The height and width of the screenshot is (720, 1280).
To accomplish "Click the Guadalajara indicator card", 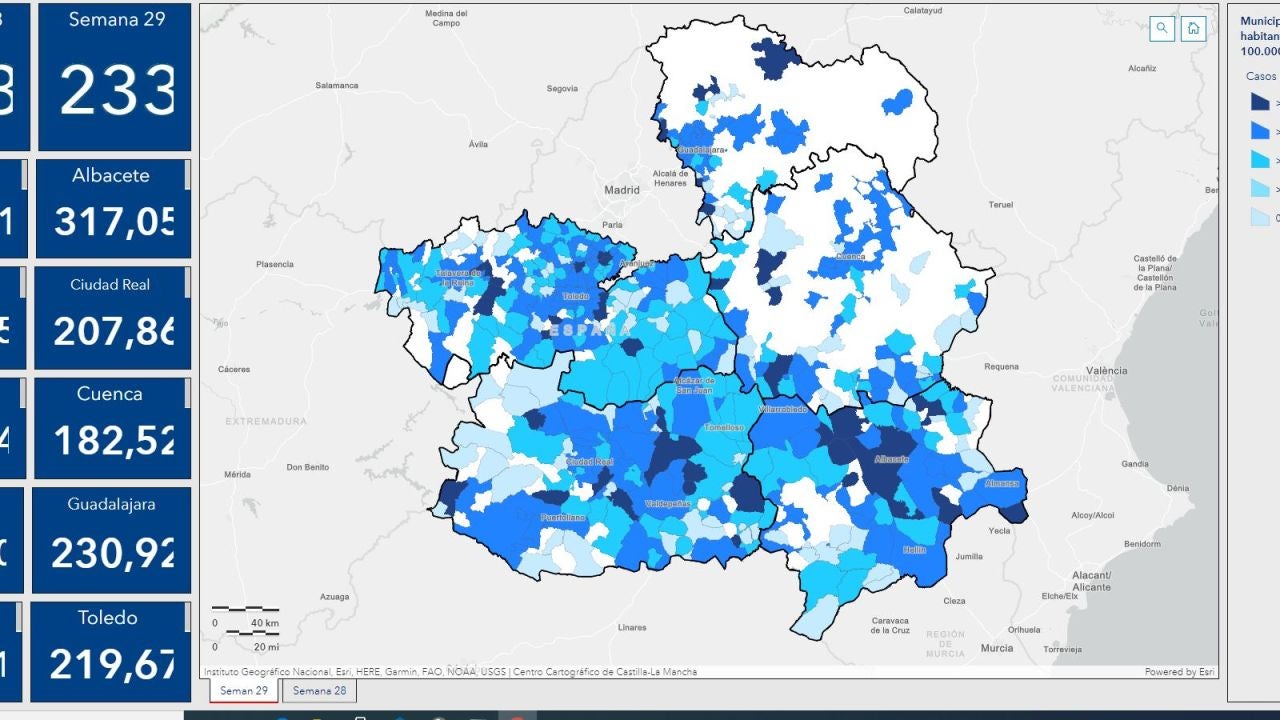I will (x=111, y=538).
